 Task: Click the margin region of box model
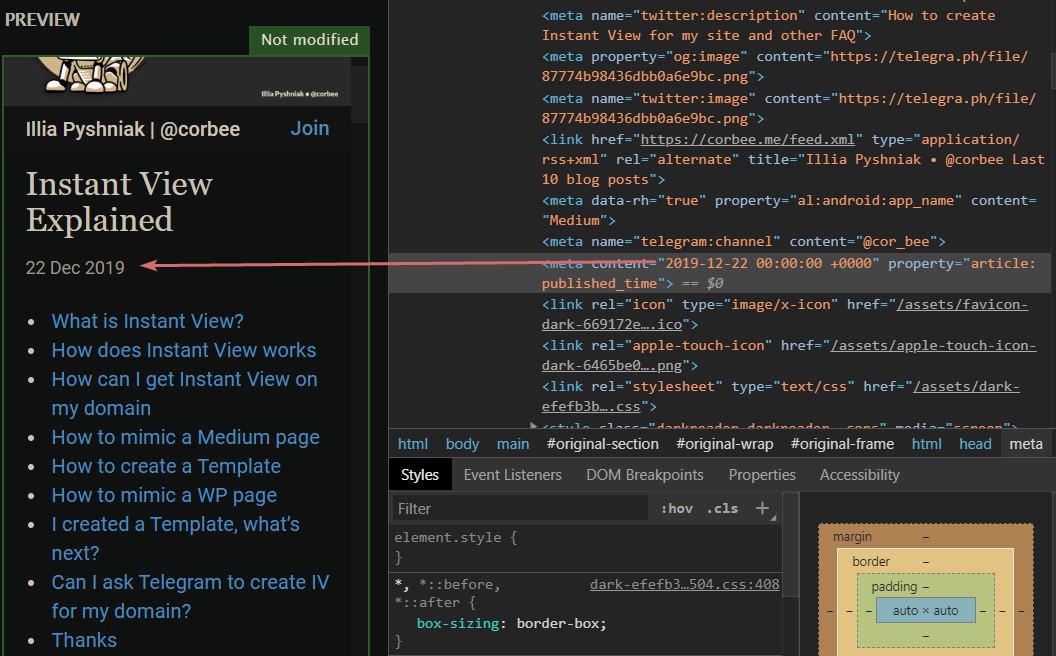coord(852,537)
